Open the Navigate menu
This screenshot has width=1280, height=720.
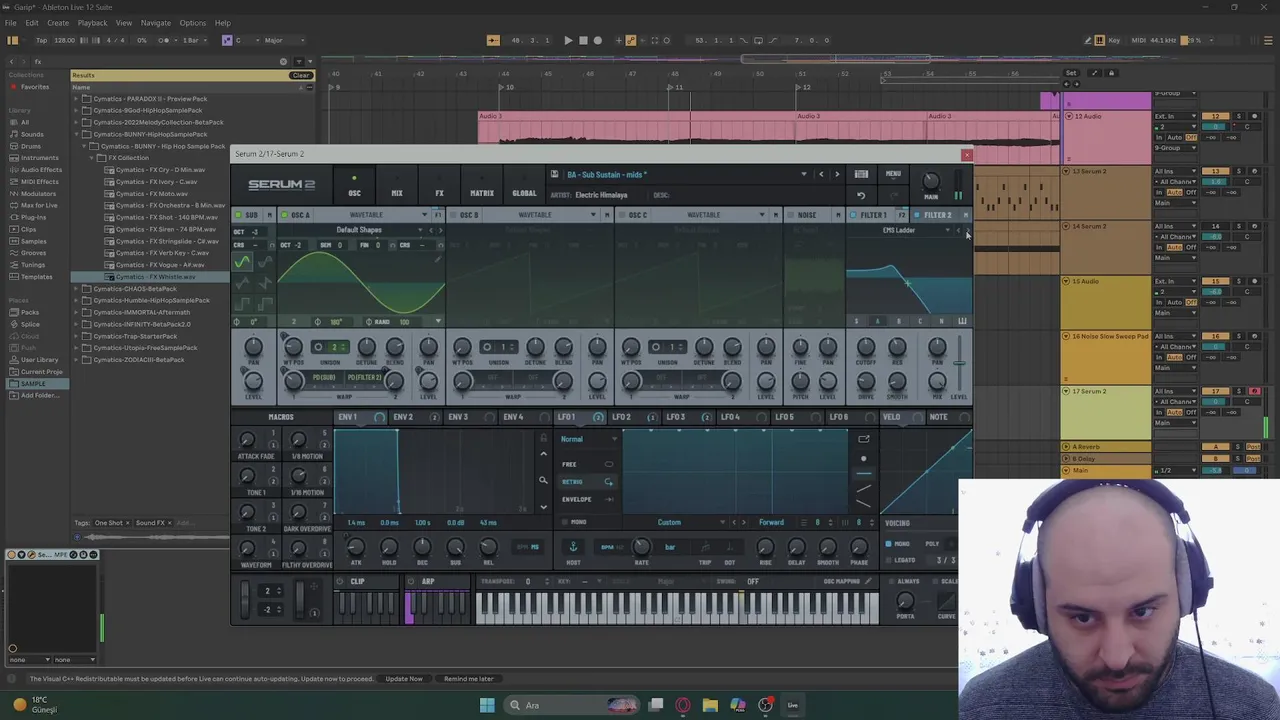click(155, 23)
